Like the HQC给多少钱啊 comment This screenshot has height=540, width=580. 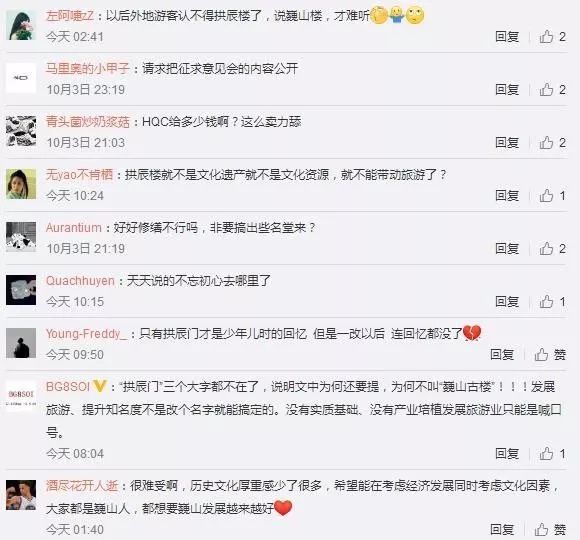point(552,142)
